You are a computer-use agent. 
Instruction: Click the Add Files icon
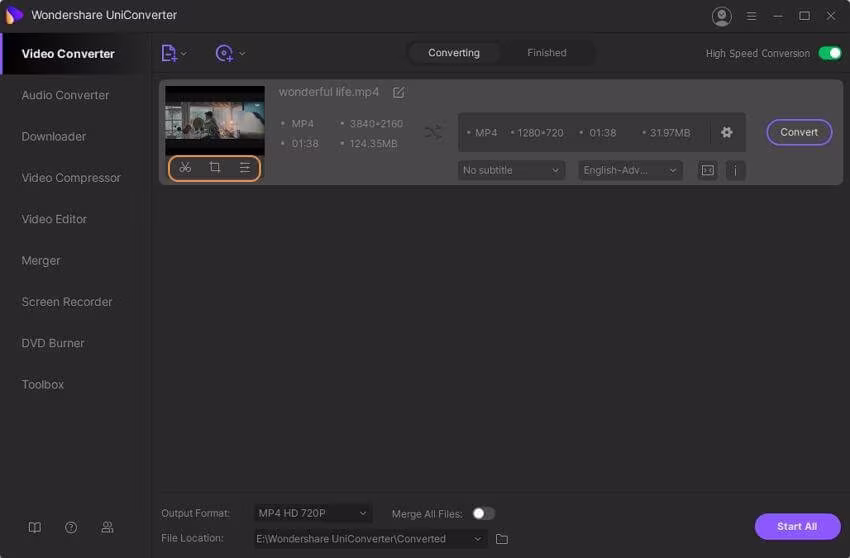pos(169,53)
